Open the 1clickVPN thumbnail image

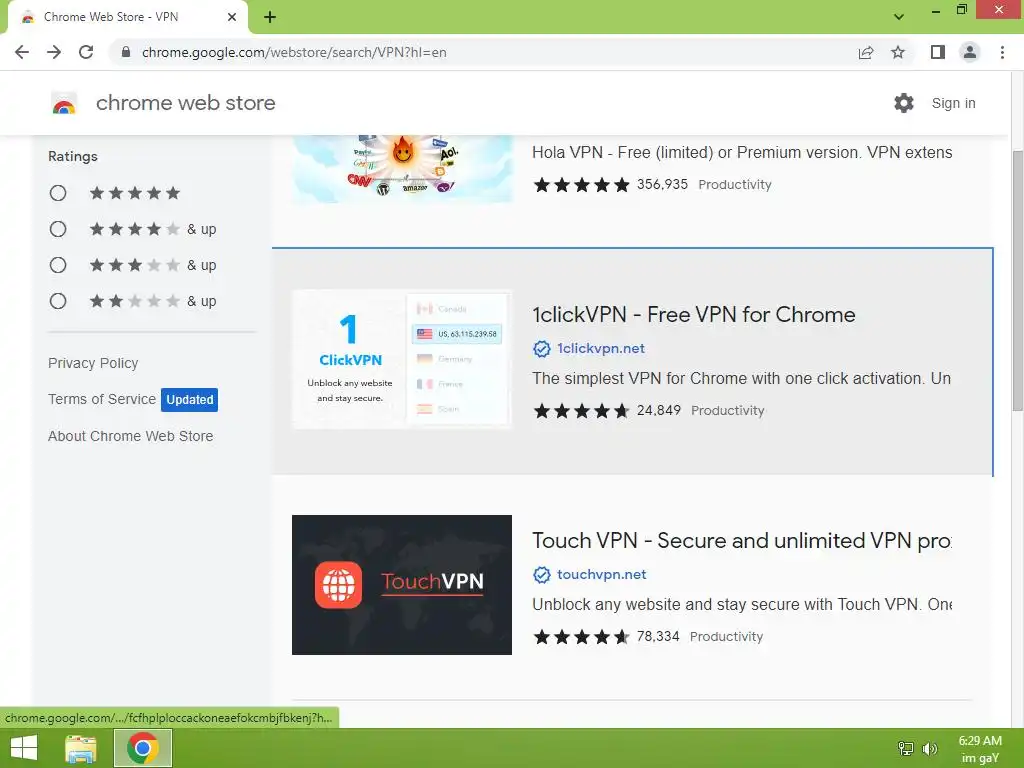[x=402, y=359]
